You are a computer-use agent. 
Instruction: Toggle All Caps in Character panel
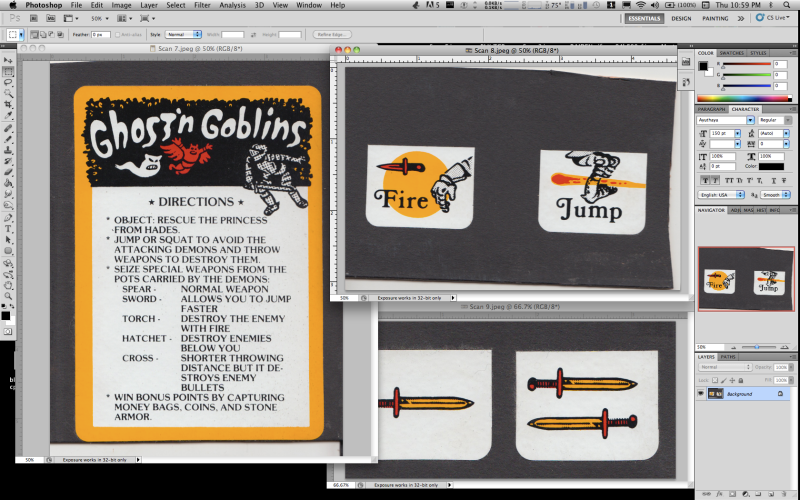tap(729, 180)
